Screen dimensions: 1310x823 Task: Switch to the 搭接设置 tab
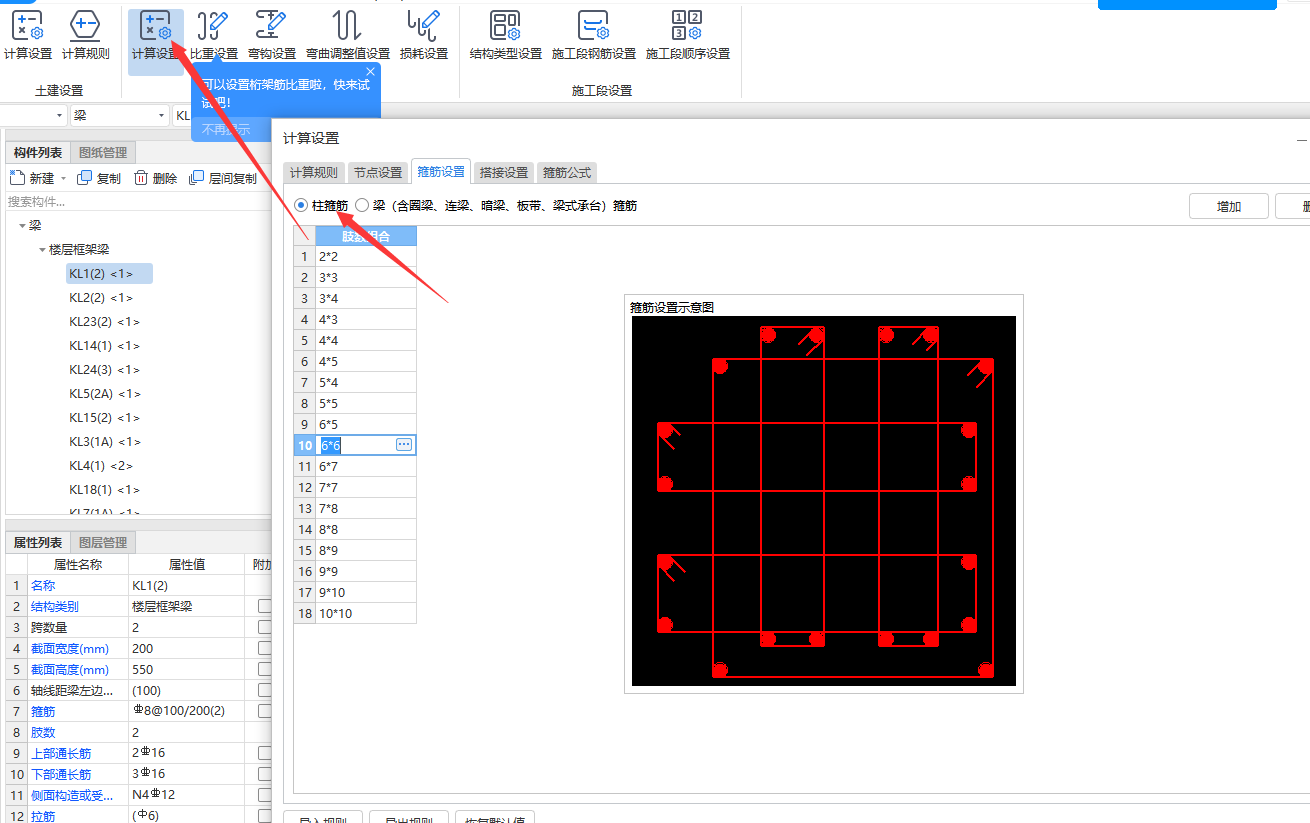504,172
